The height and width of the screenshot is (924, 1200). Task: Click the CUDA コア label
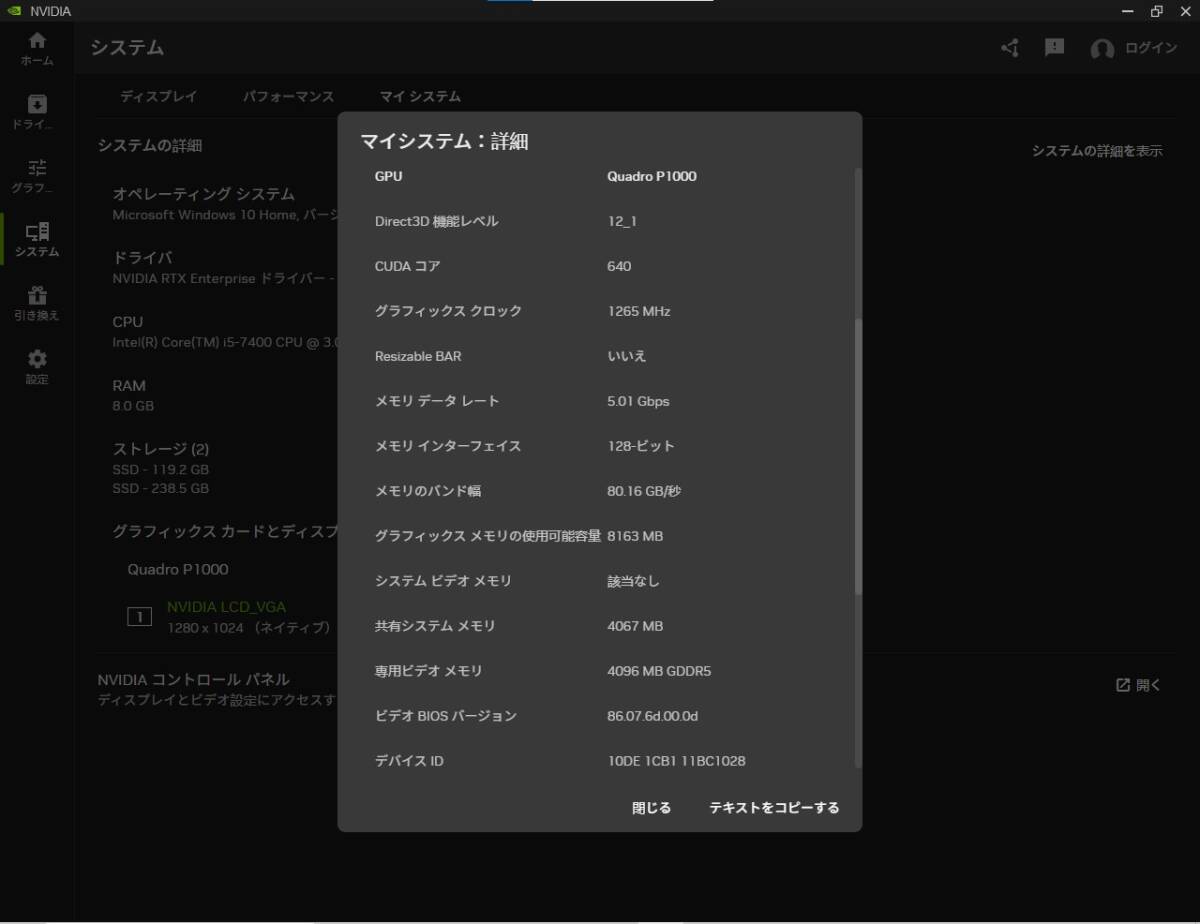tap(407, 266)
